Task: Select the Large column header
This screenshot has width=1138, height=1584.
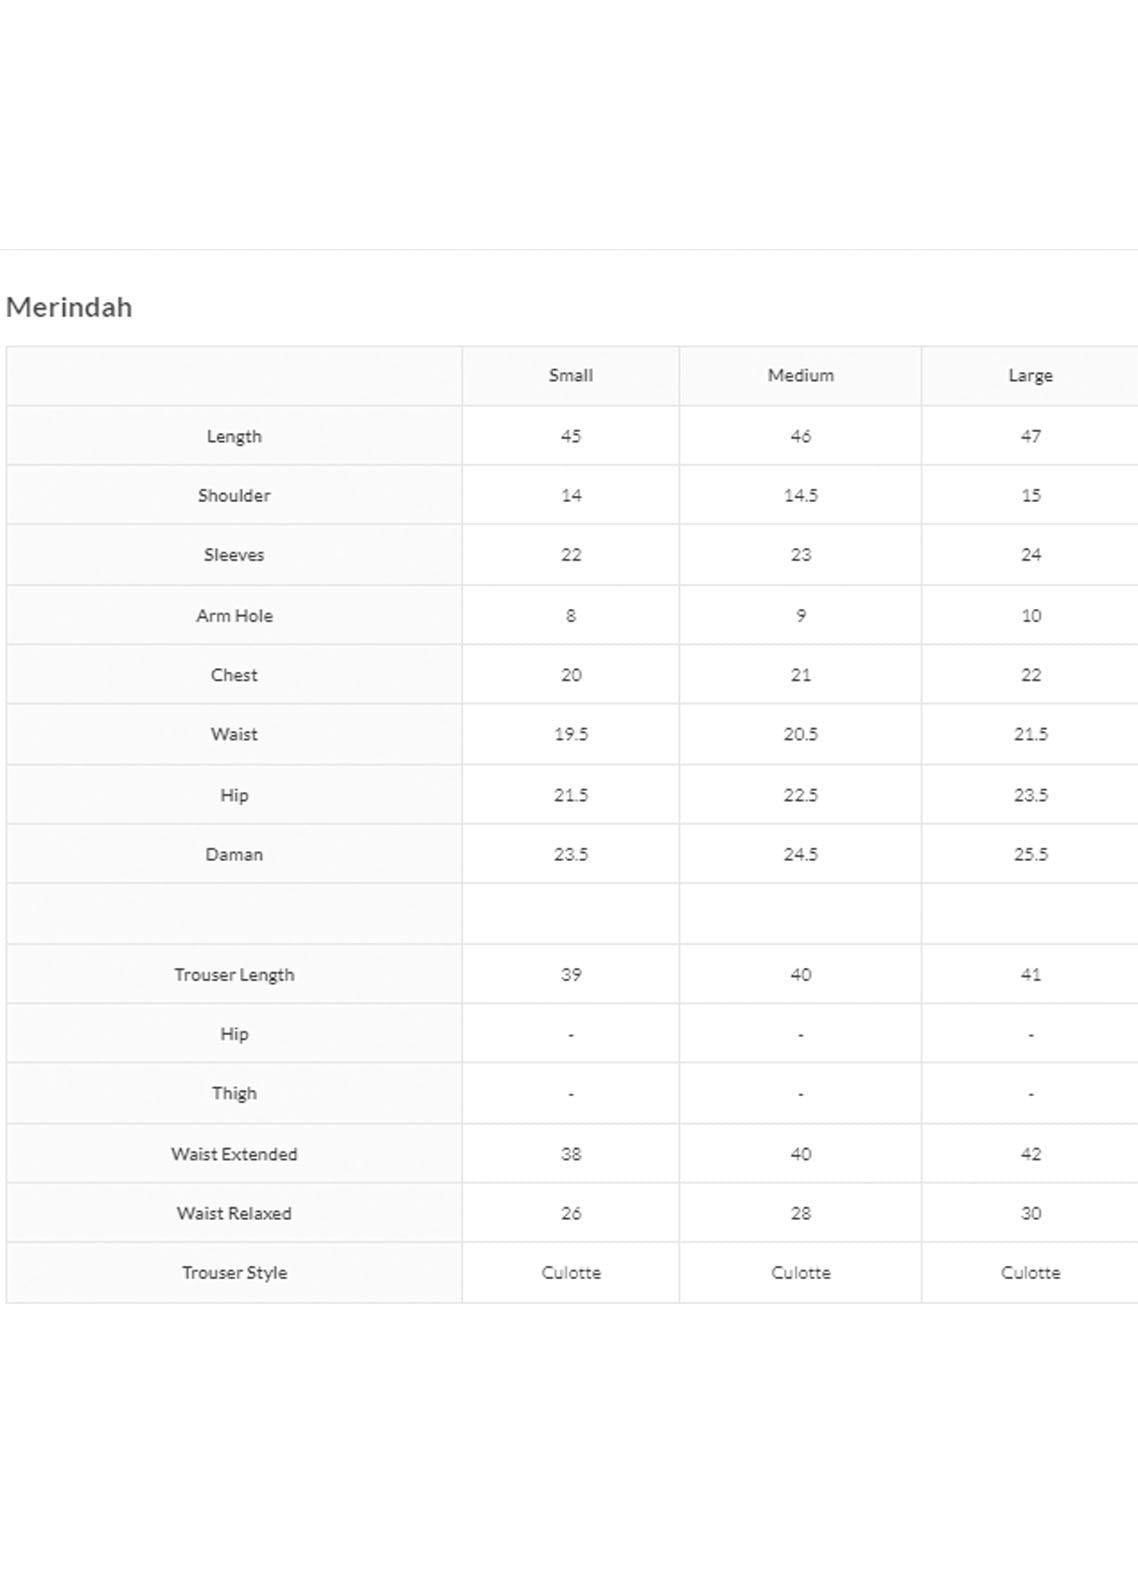Action: (x=1030, y=376)
